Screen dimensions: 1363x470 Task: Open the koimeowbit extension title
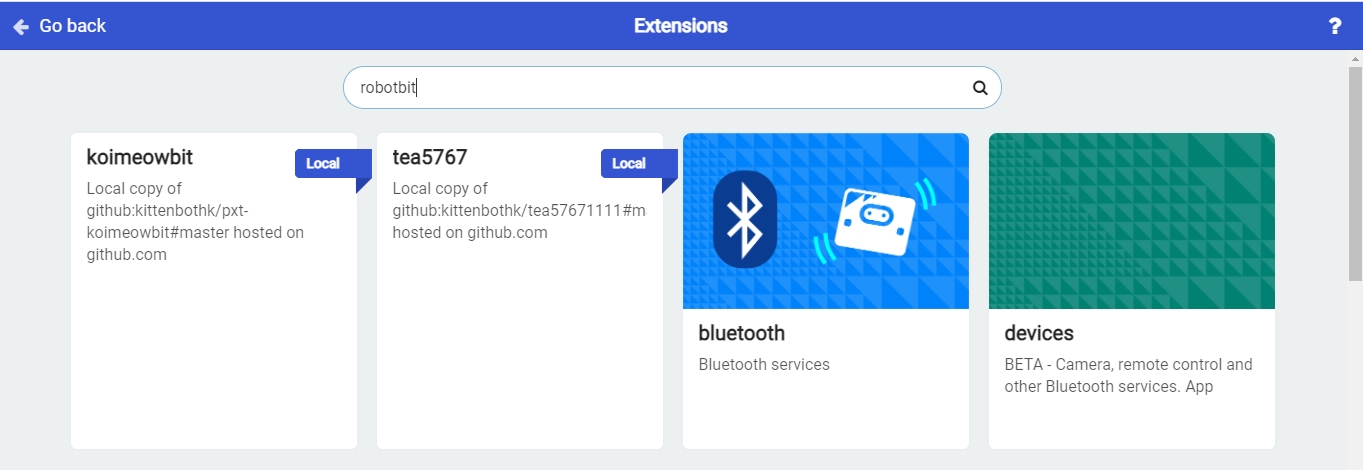[x=139, y=157]
